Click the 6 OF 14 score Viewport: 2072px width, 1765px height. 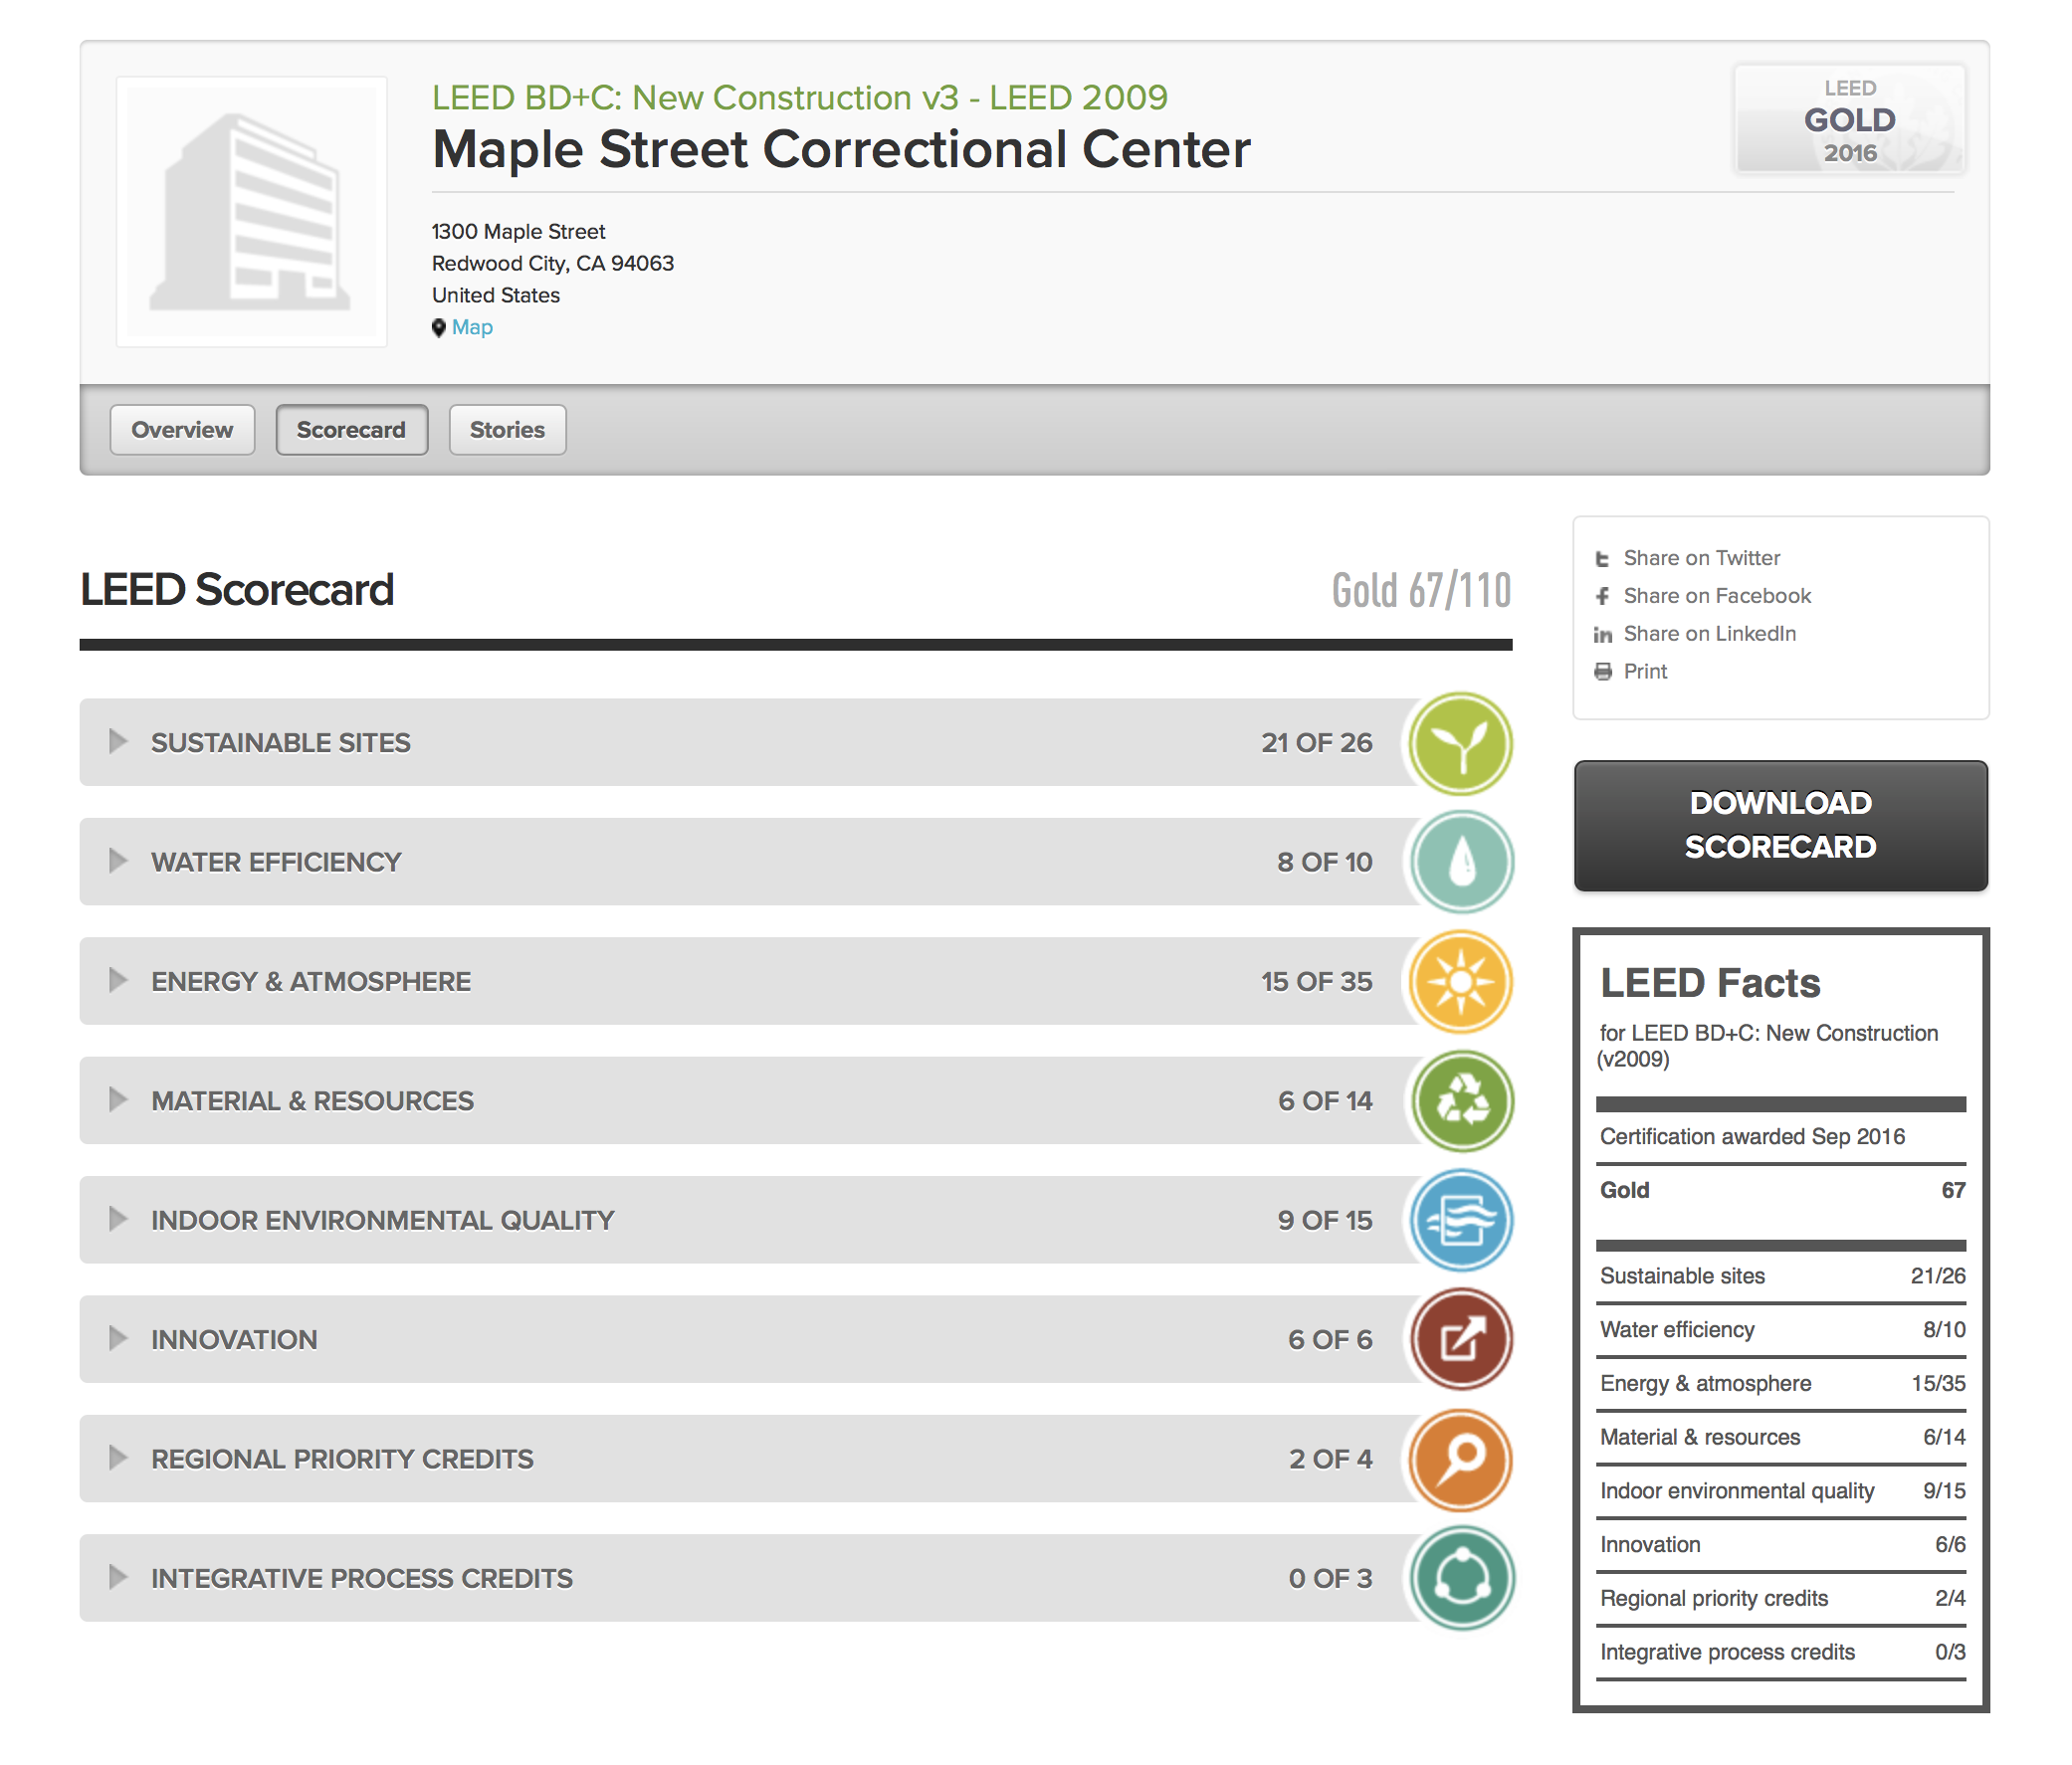pyautogui.click(x=1325, y=1101)
